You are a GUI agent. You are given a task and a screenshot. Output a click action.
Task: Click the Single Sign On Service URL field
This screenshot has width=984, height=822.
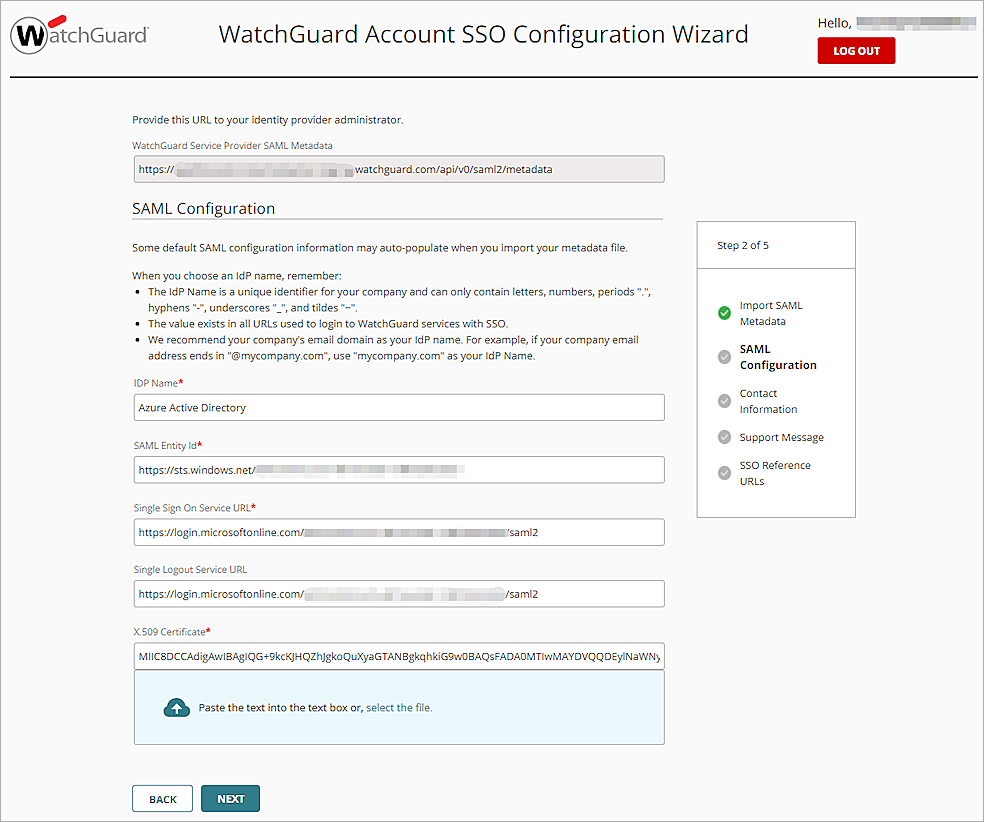399,532
